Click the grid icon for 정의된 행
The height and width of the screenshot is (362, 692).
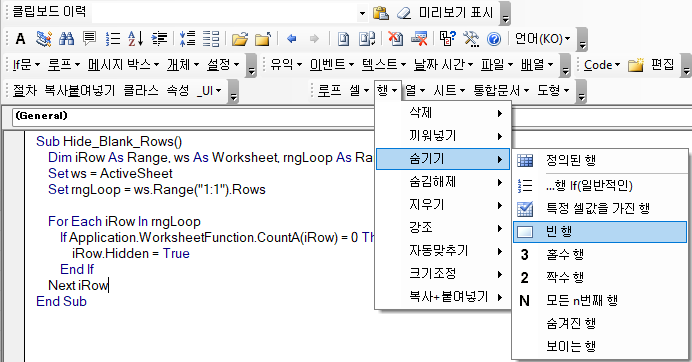[525, 160]
